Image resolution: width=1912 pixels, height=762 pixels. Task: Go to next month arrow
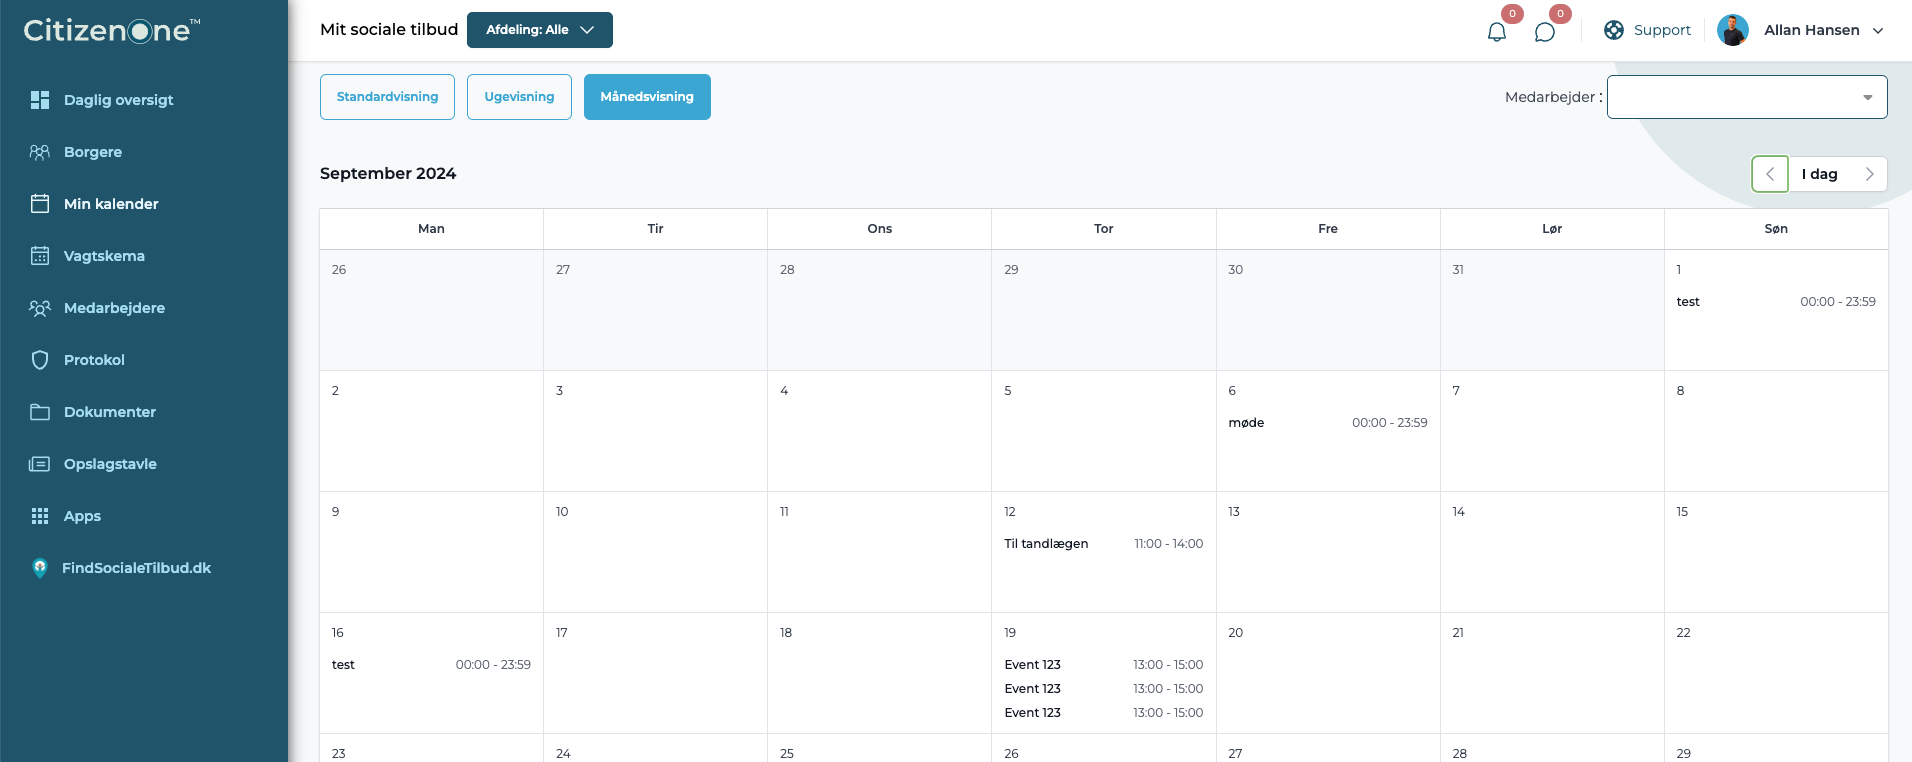click(1870, 174)
